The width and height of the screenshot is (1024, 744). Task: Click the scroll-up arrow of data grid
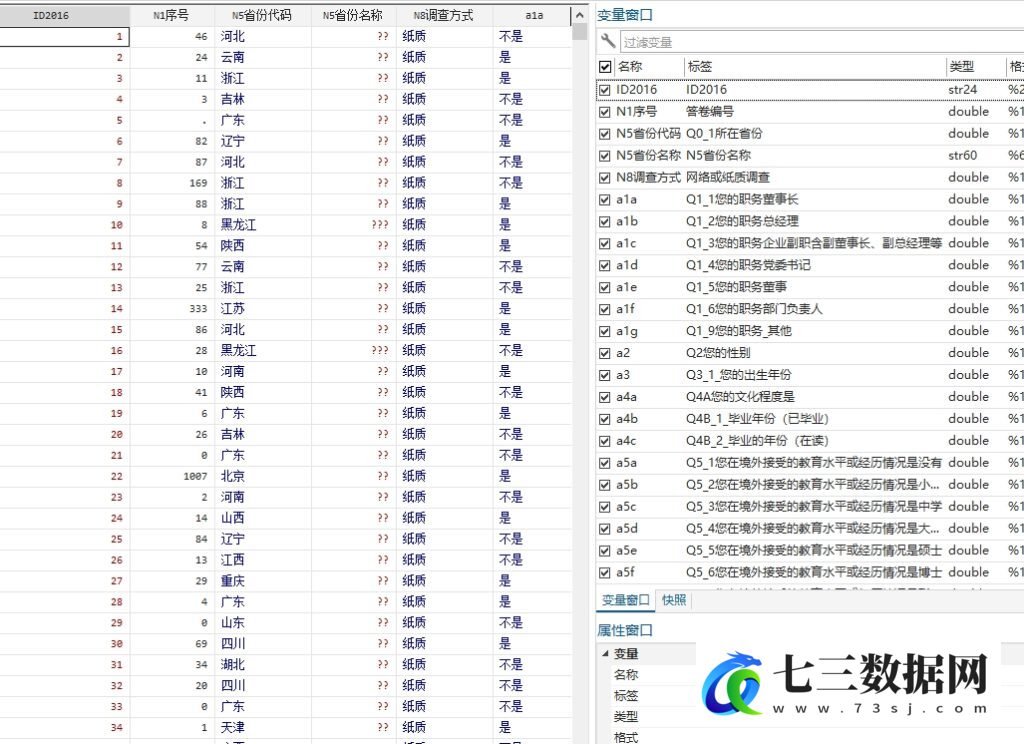click(579, 15)
